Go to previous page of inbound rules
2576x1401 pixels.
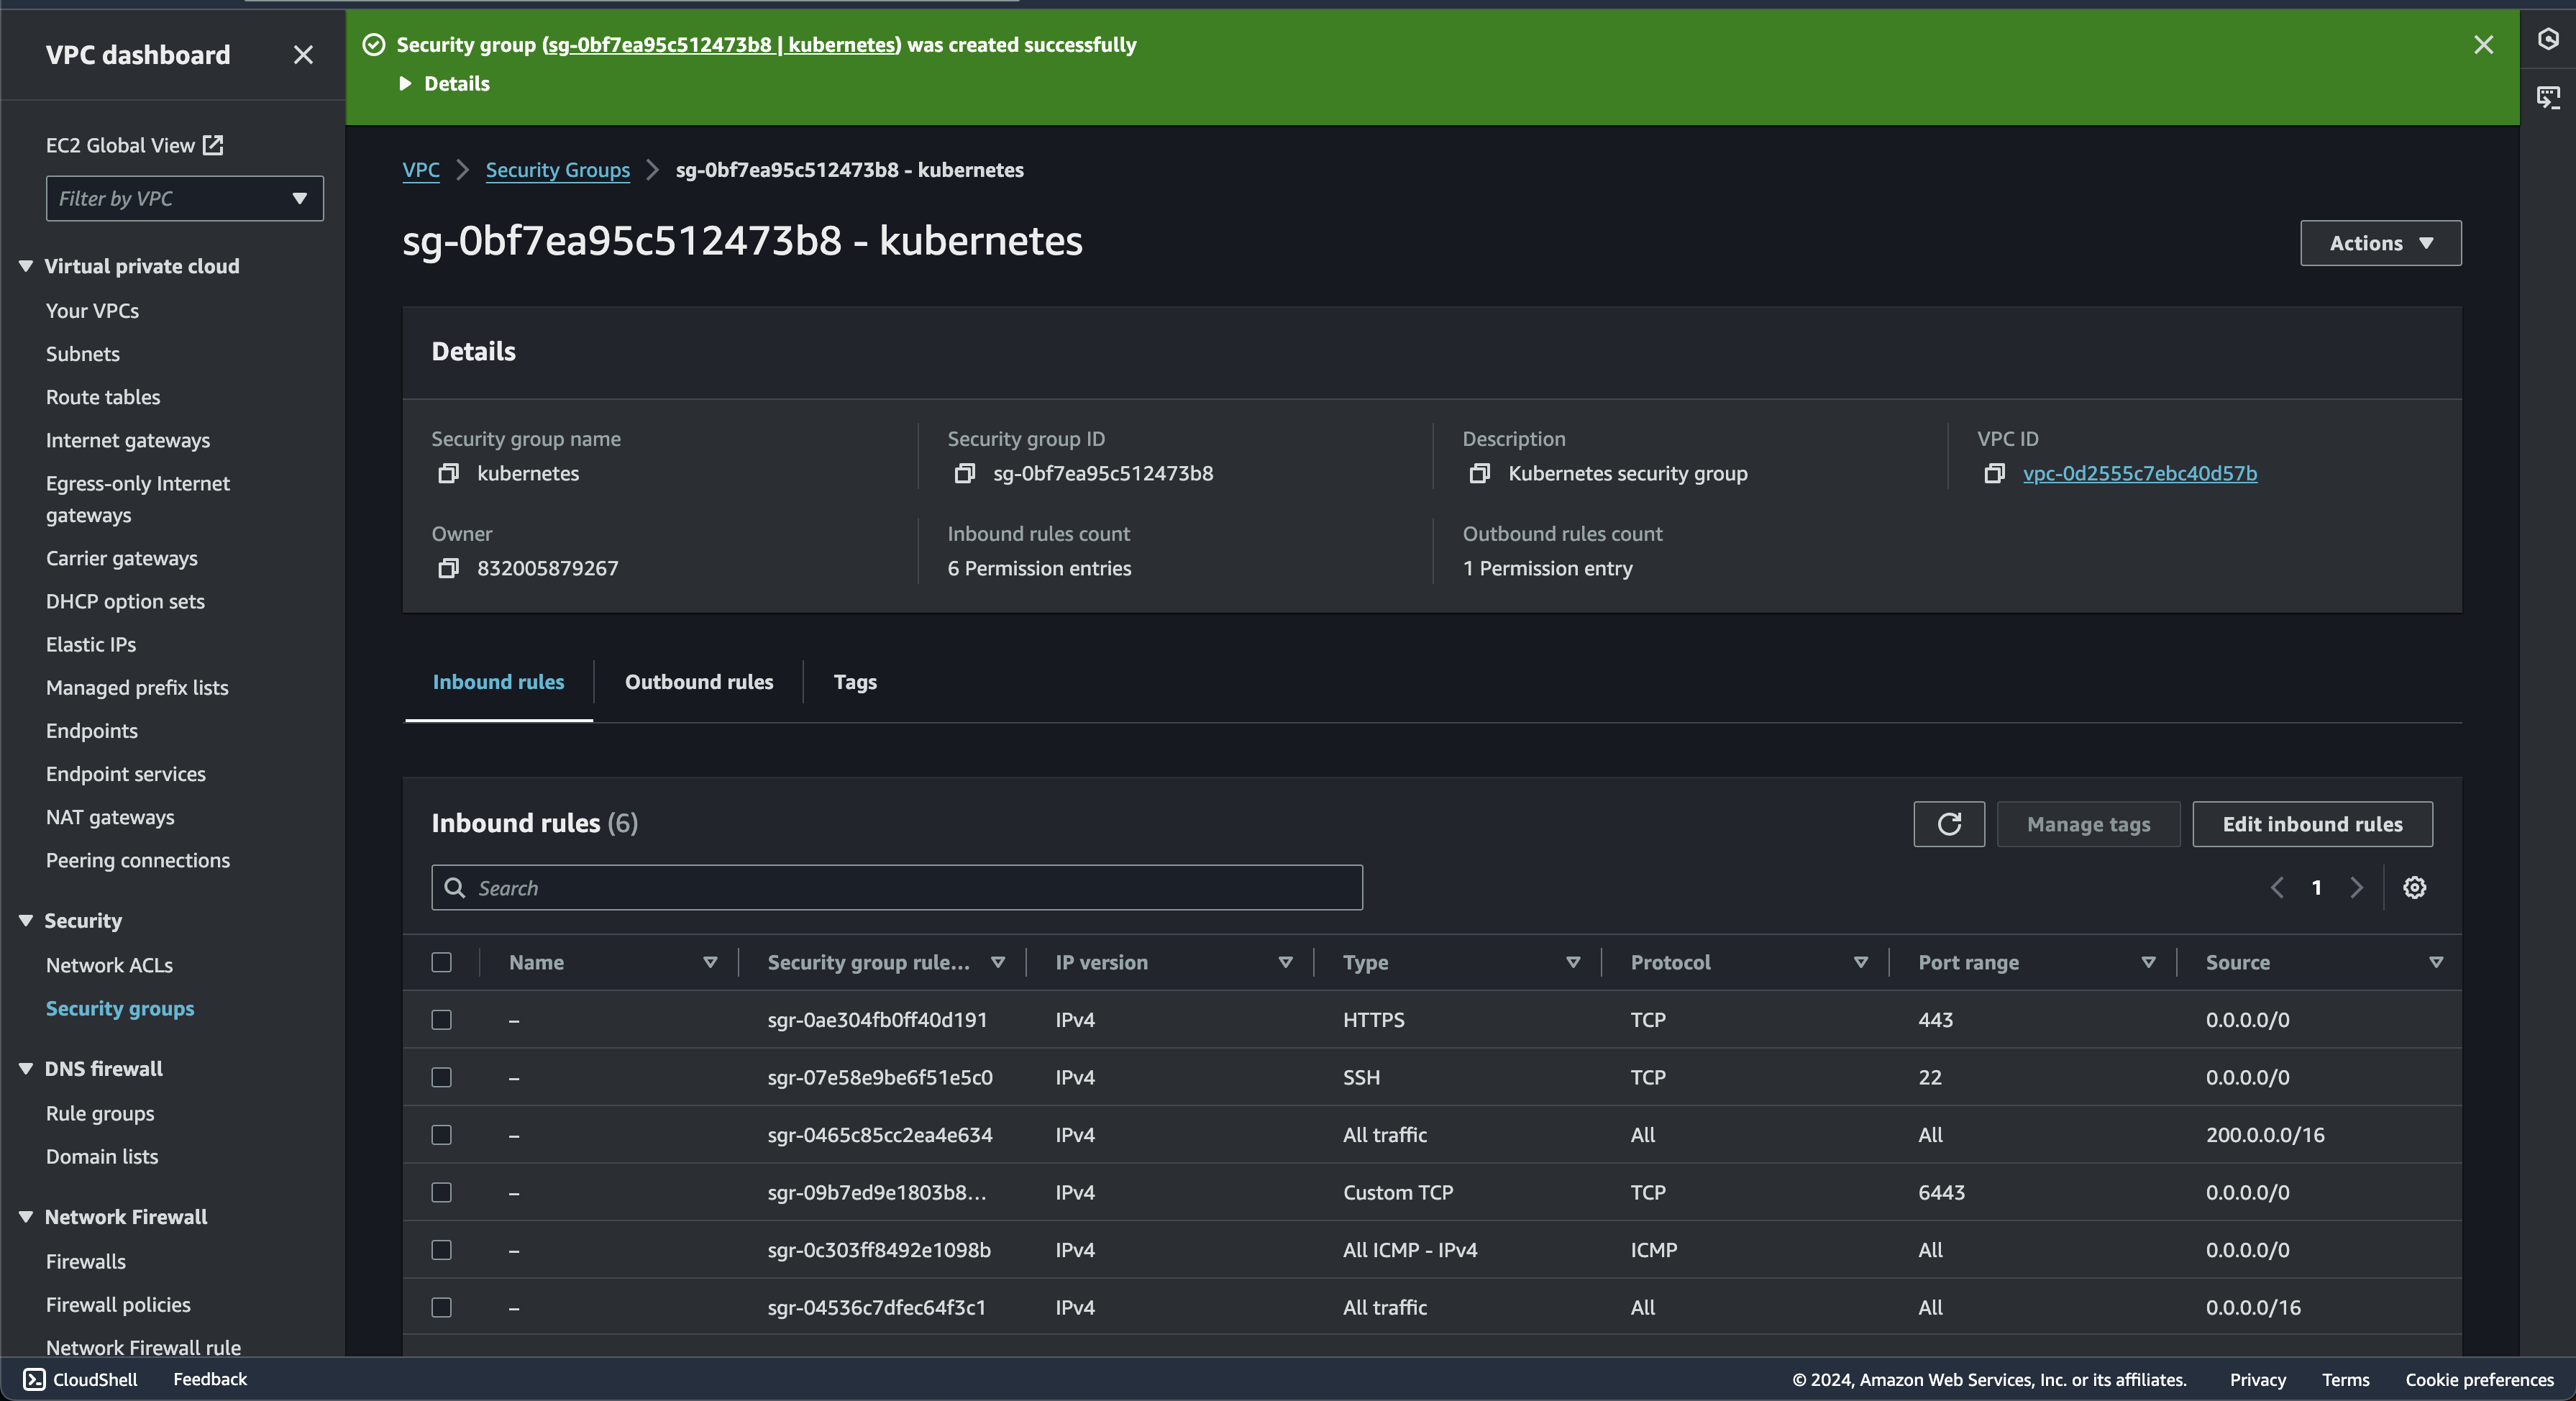(x=2277, y=888)
